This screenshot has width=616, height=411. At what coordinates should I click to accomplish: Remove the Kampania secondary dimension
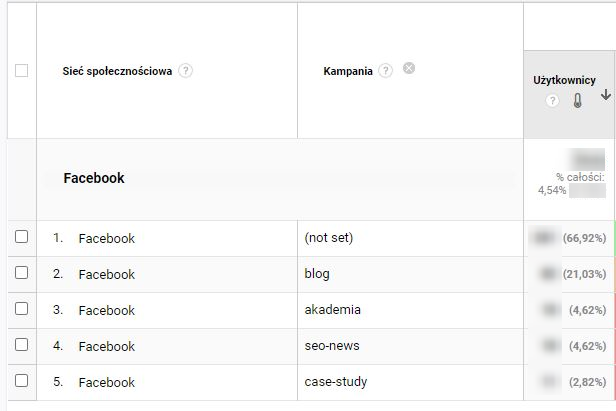[x=409, y=68]
